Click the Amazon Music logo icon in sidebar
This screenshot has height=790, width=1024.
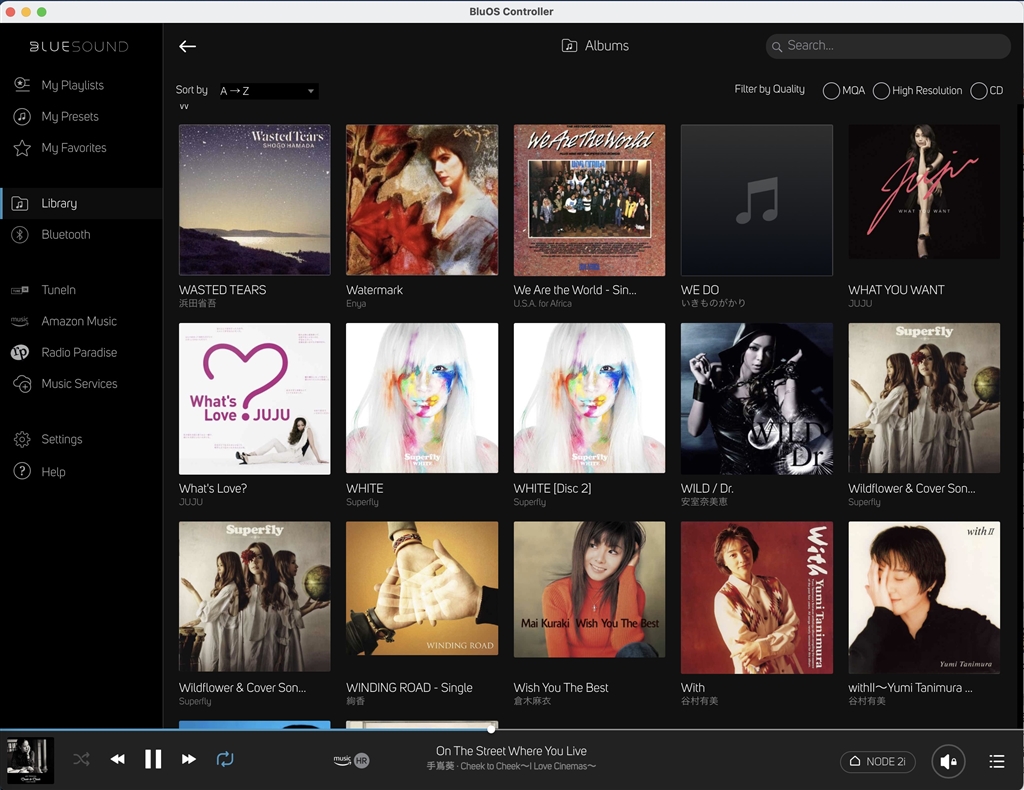click(x=20, y=321)
